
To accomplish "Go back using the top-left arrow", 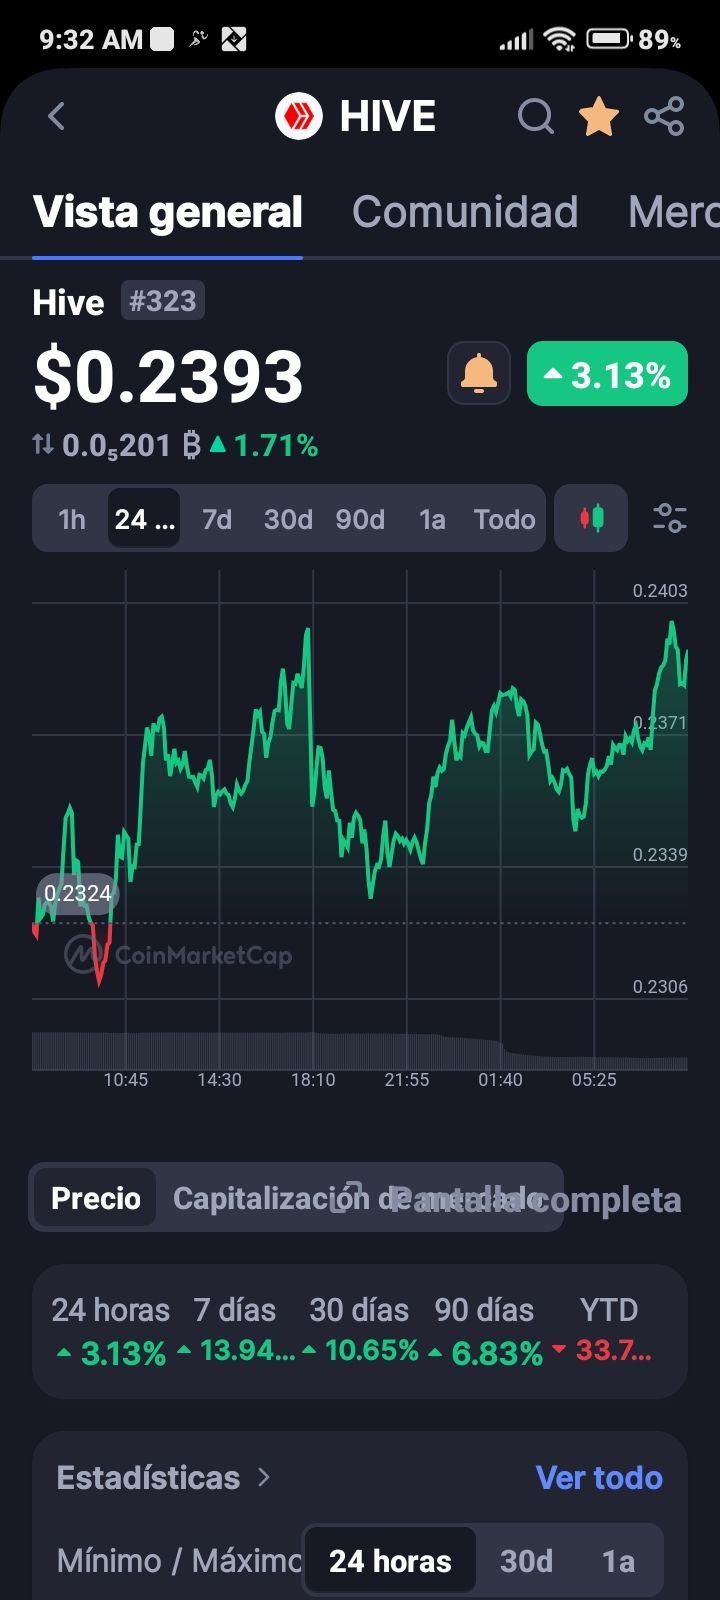I will point(57,116).
